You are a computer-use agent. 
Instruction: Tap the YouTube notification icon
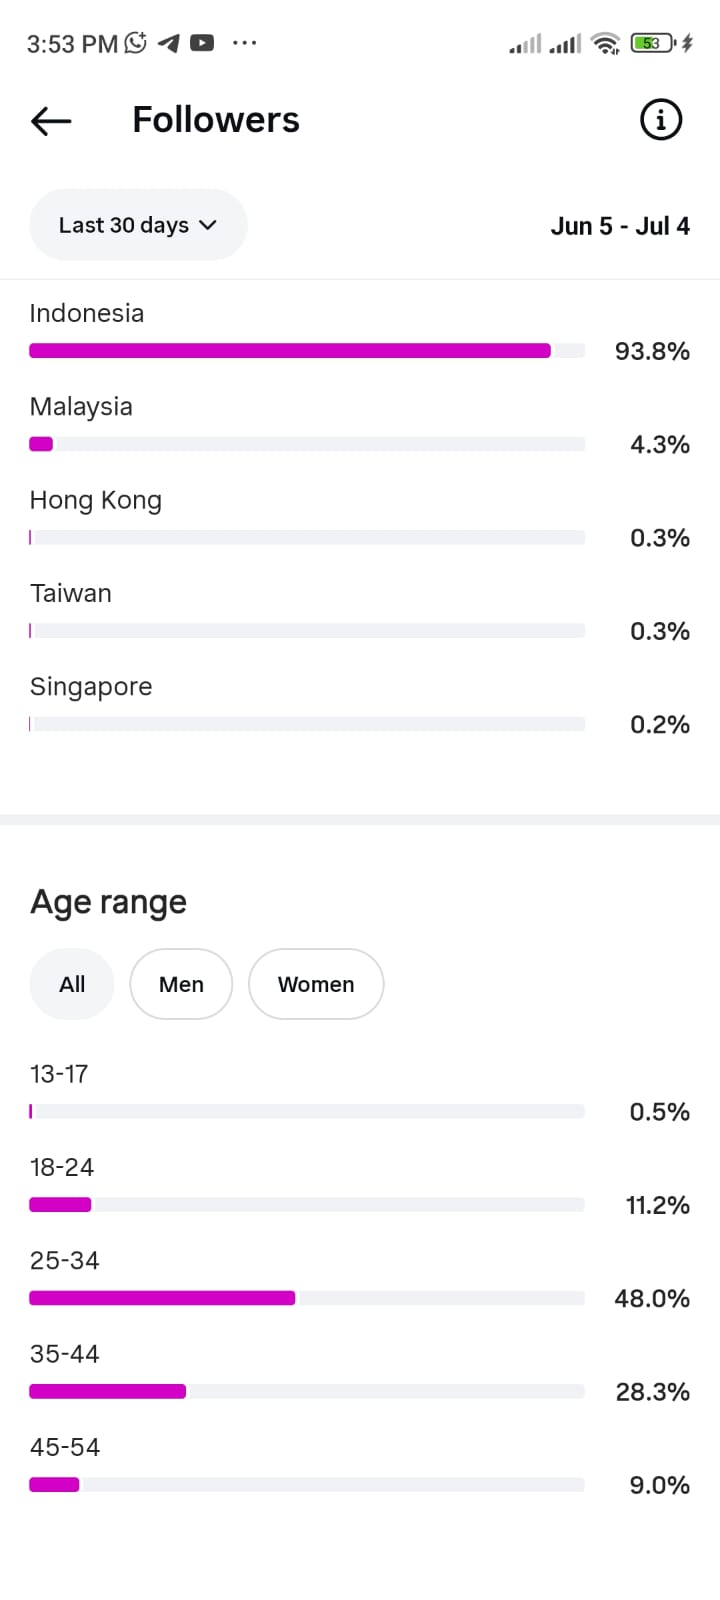coord(202,43)
